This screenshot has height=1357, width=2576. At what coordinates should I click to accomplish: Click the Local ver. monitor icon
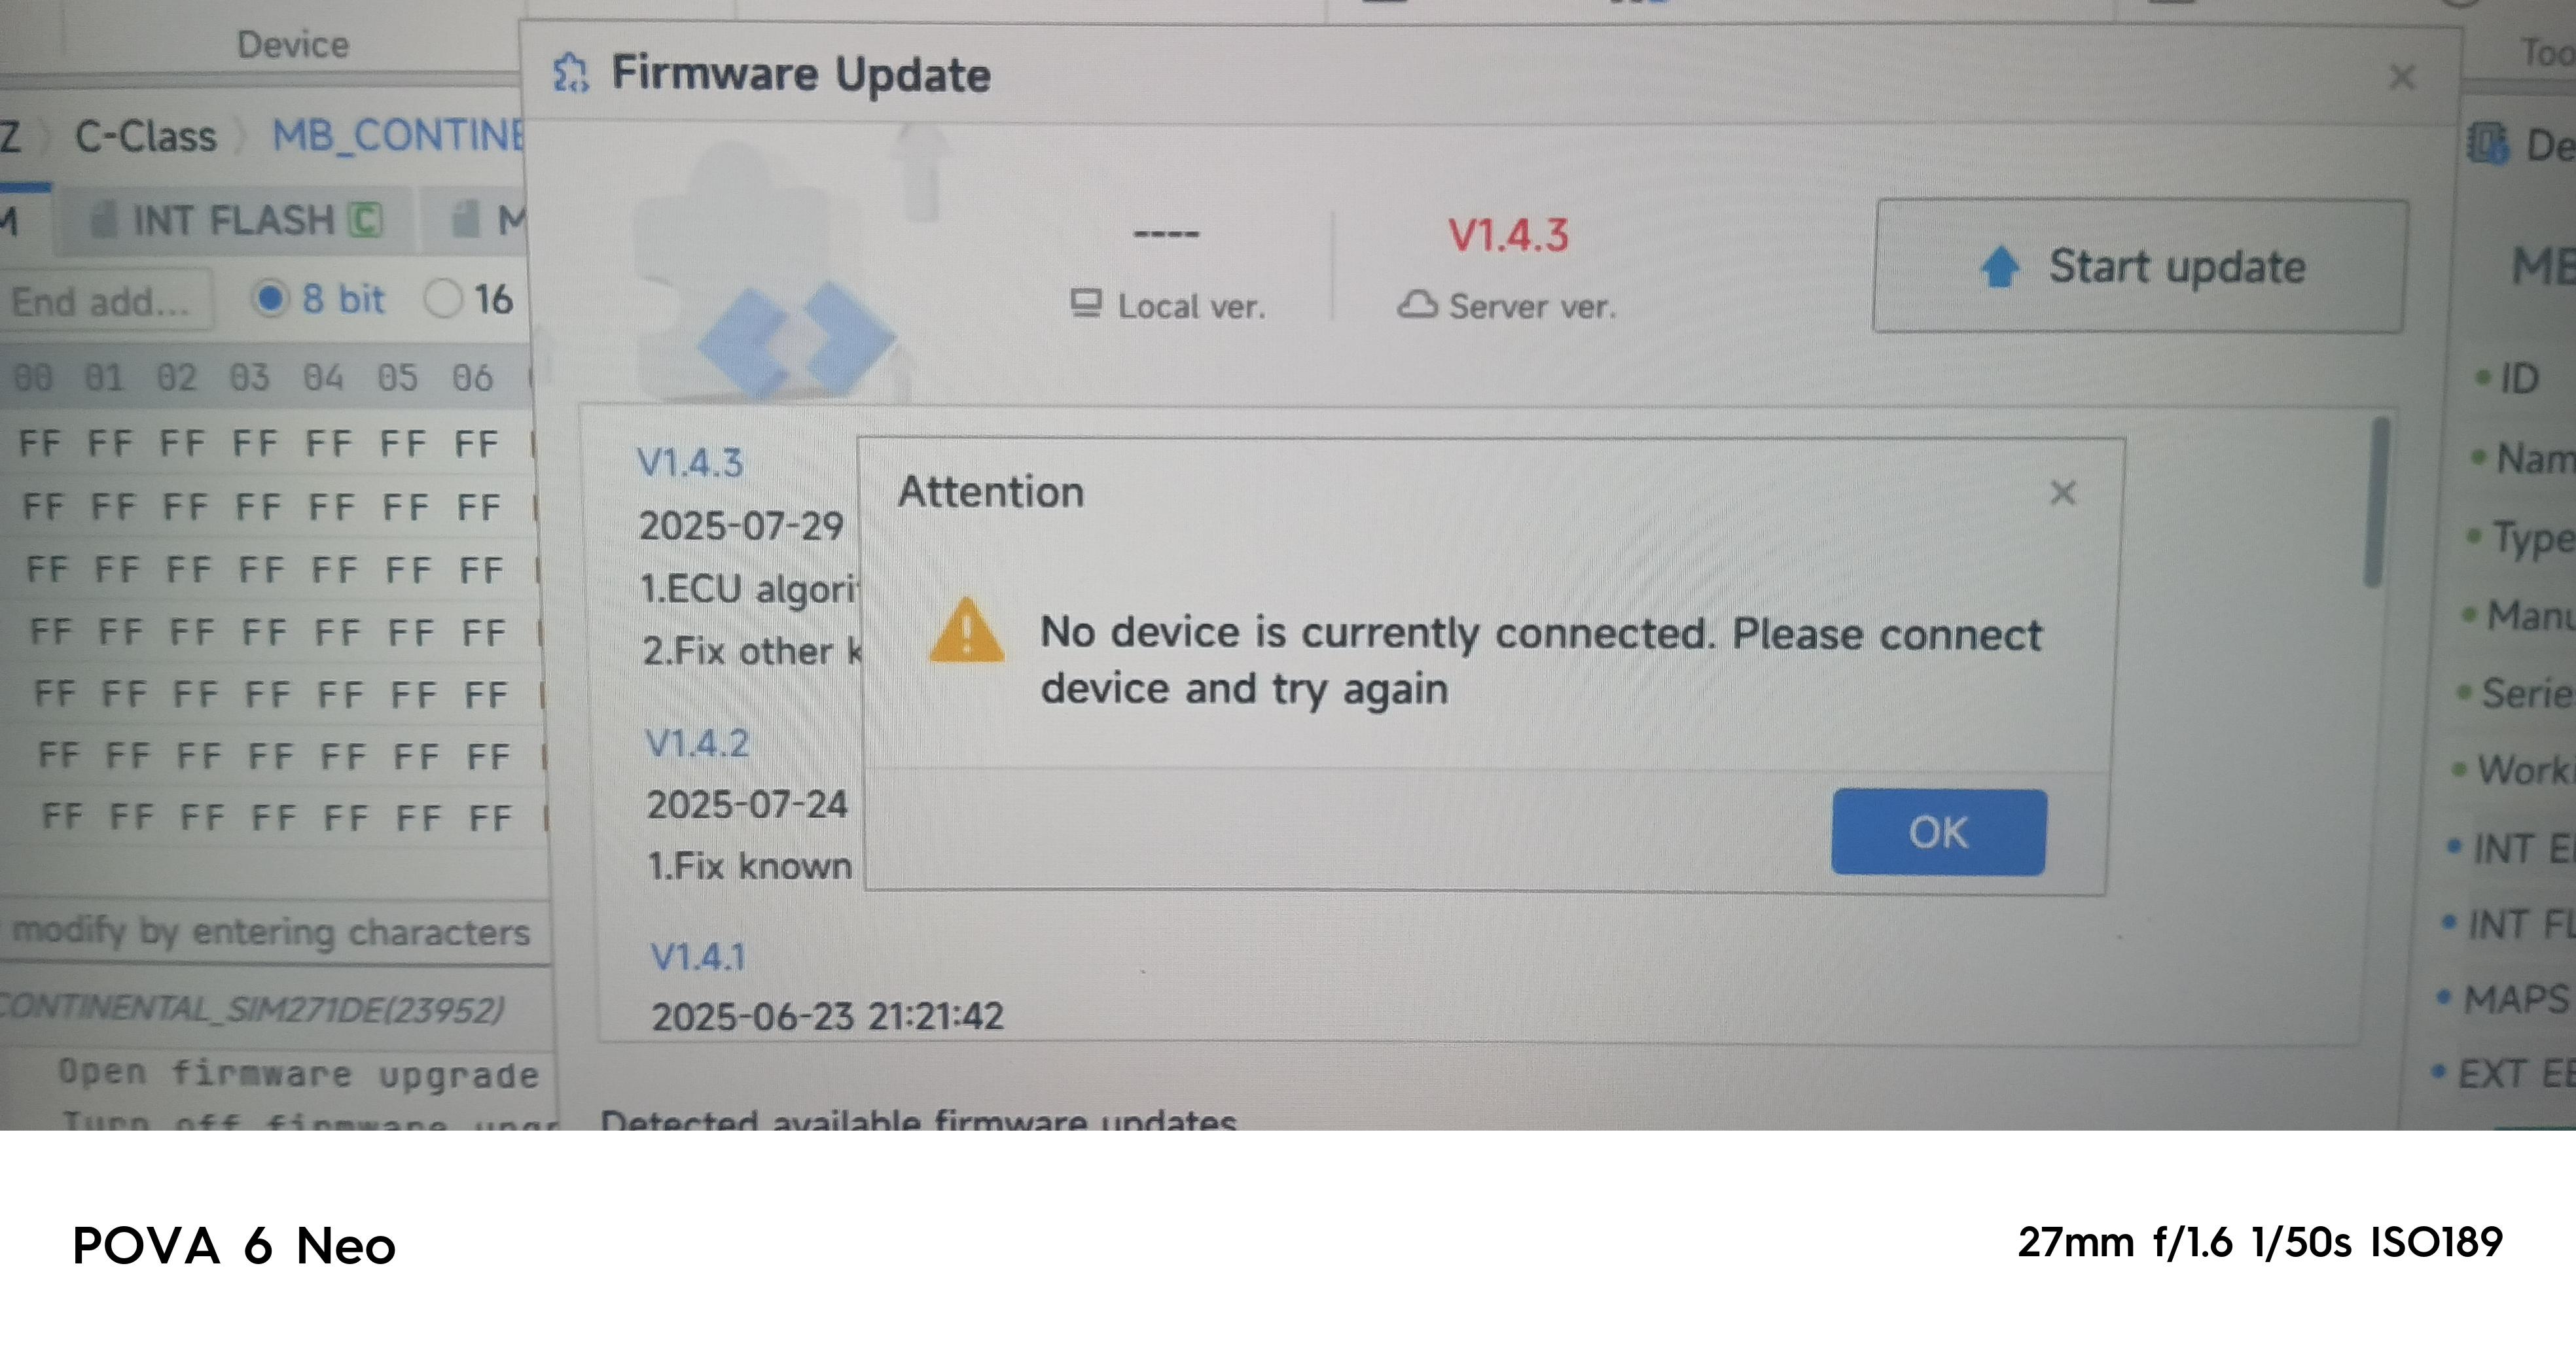click(1086, 302)
